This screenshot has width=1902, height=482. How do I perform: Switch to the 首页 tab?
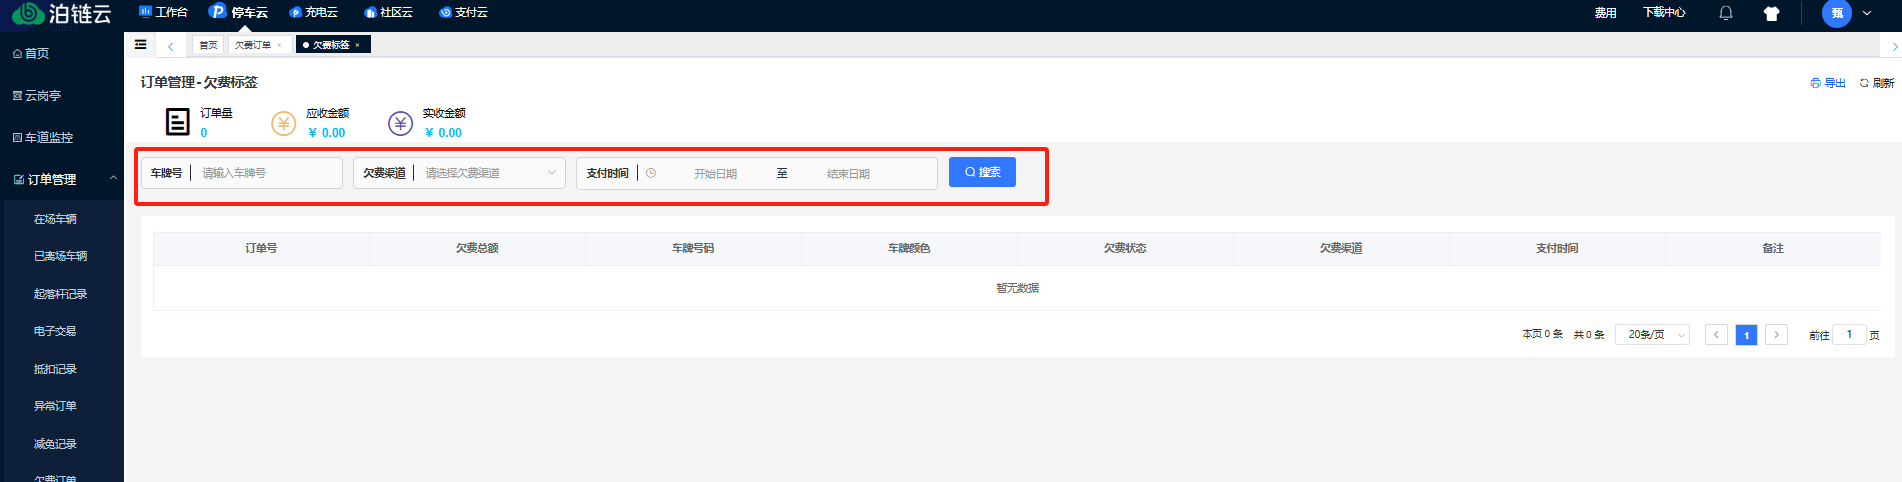(x=208, y=45)
